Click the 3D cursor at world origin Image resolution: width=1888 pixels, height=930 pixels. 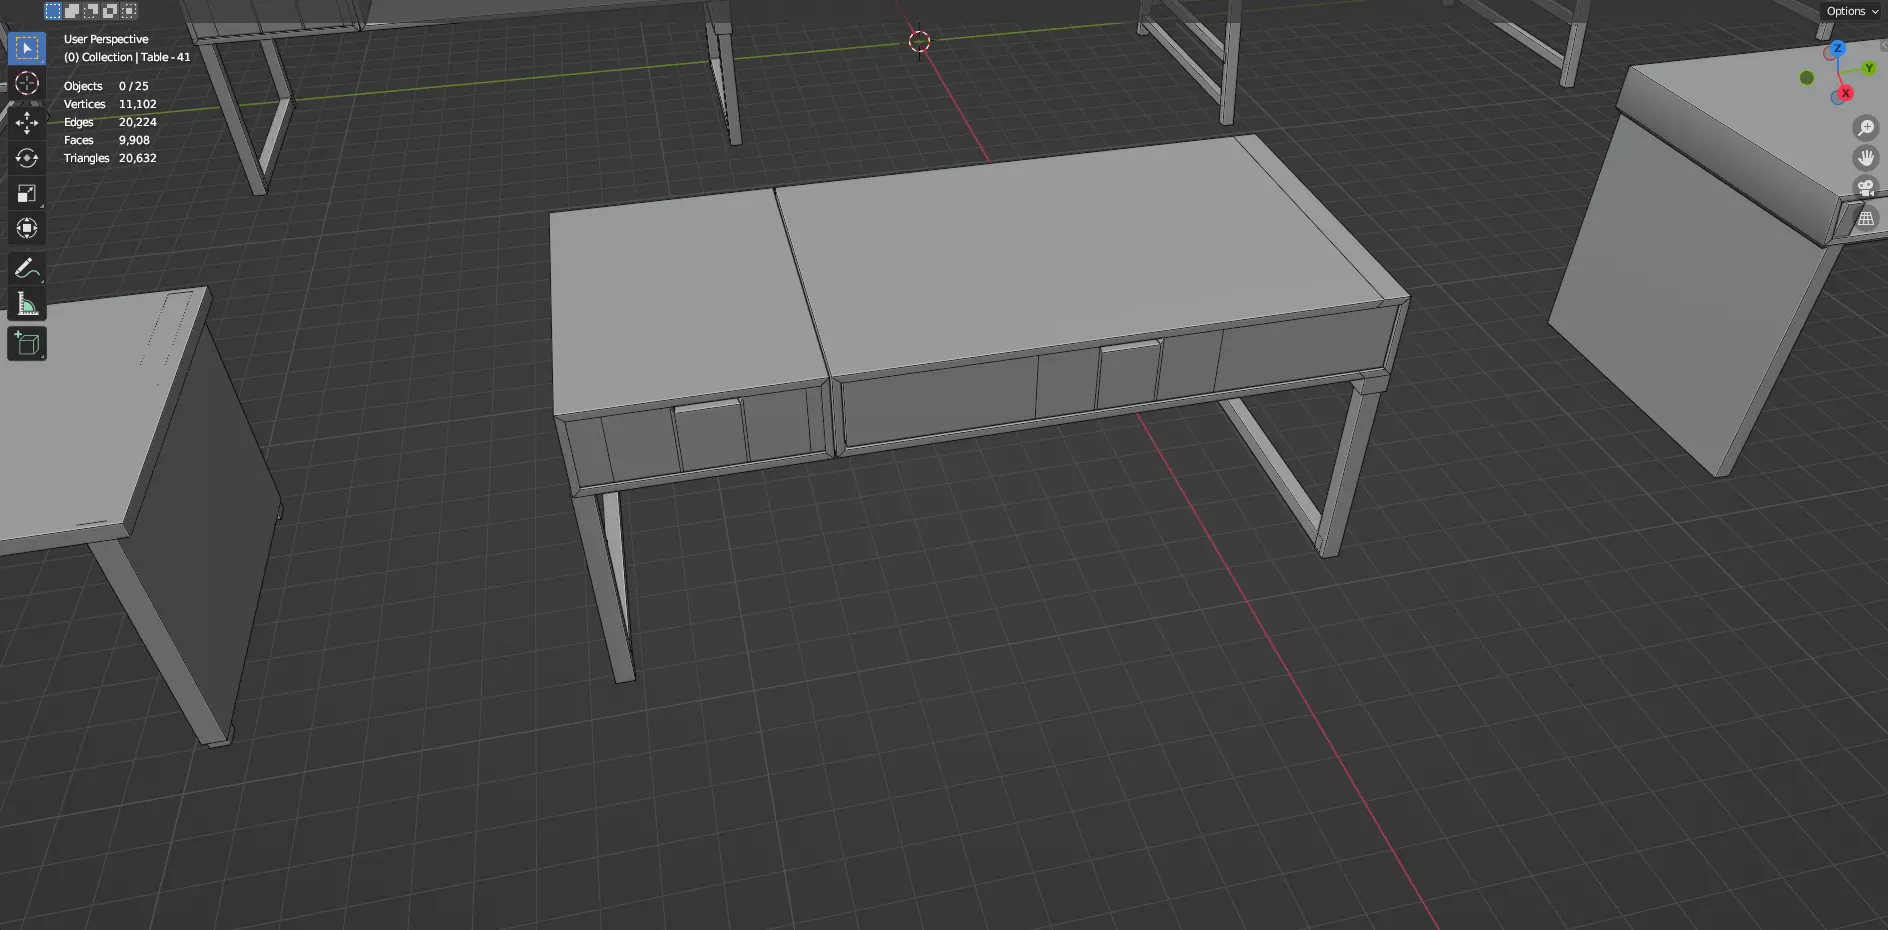(919, 41)
